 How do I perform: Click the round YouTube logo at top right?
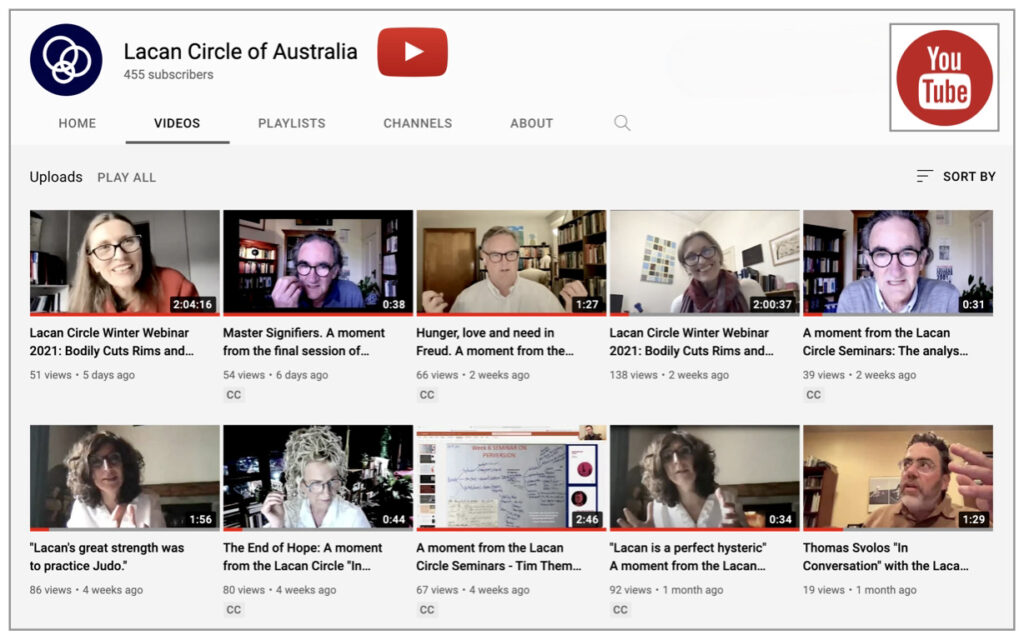pos(944,78)
